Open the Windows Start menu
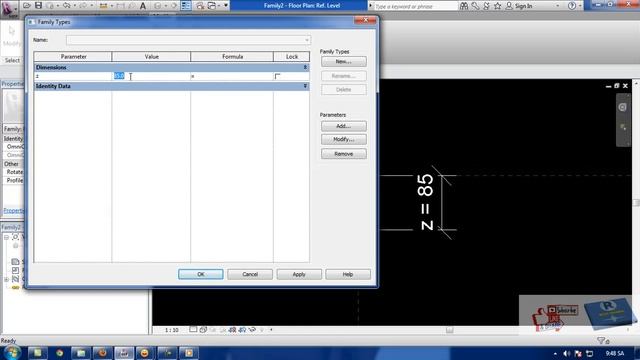 point(11,353)
